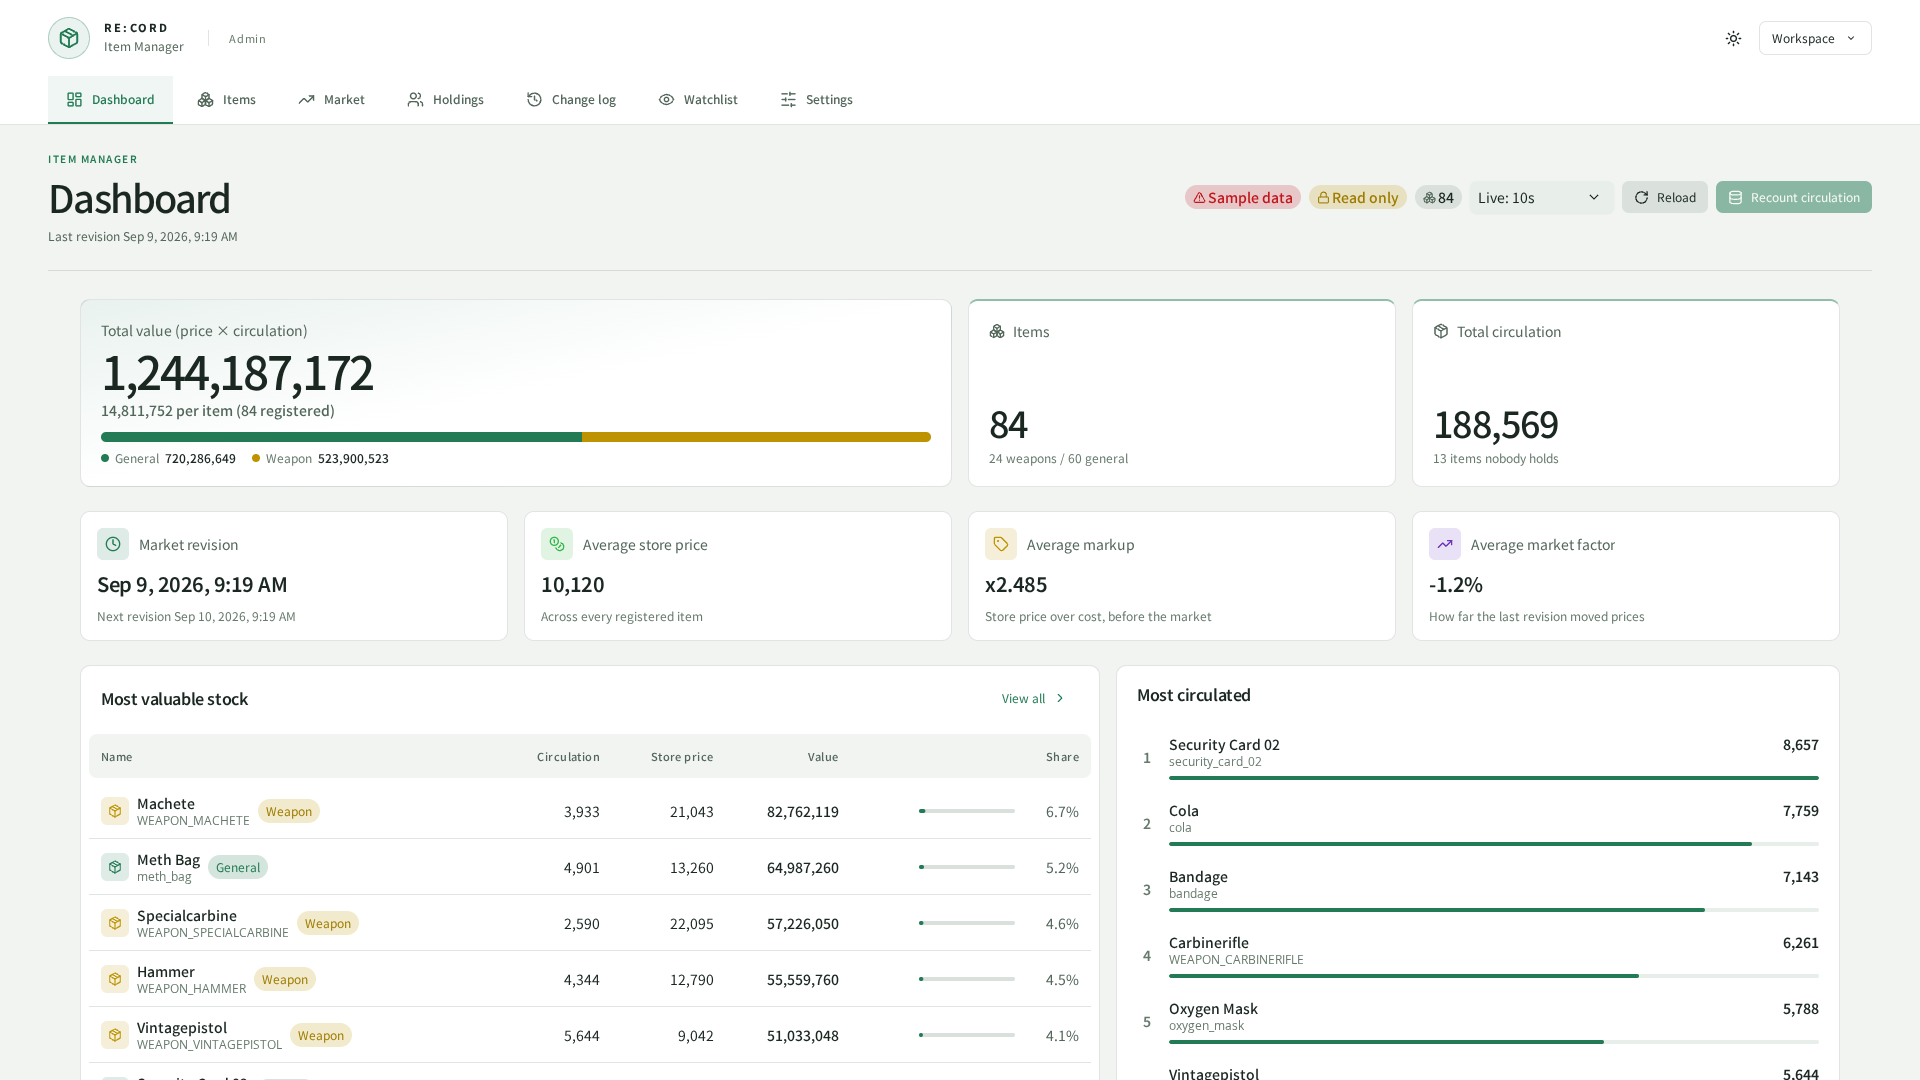Click the General tag on Meth Bag row
This screenshot has height=1080, width=1920.
point(238,867)
